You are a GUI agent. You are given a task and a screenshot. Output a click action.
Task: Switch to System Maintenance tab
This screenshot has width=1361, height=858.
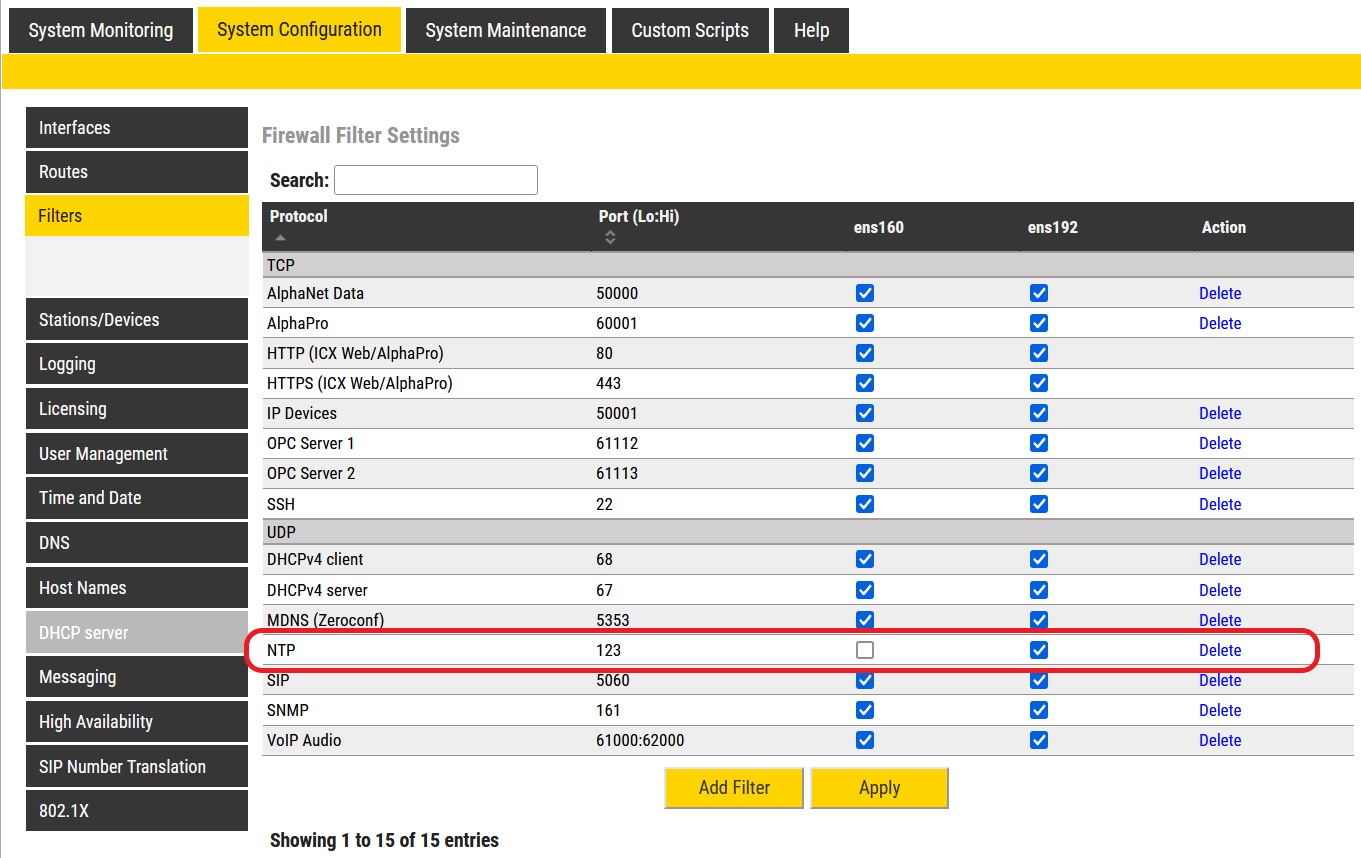(505, 30)
